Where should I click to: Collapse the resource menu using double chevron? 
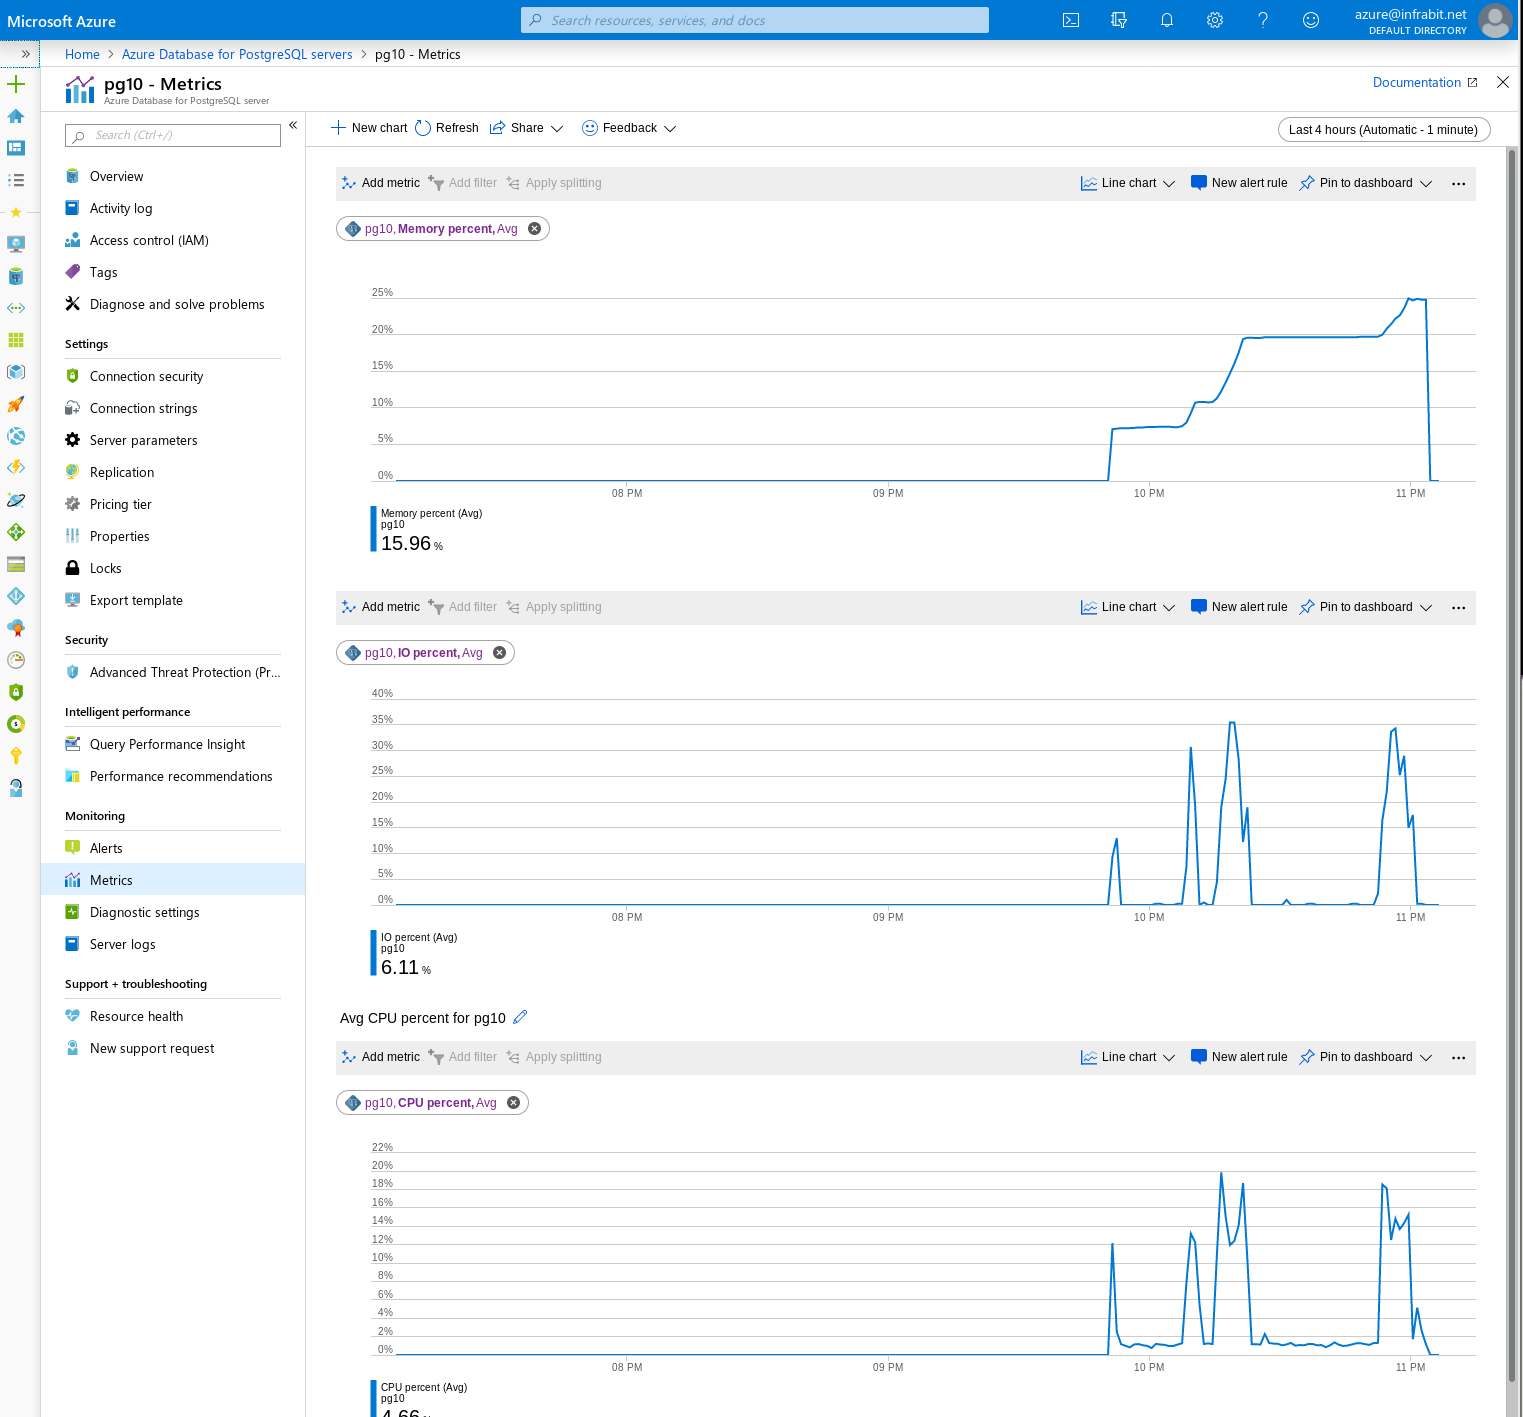pyautogui.click(x=293, y=125)
